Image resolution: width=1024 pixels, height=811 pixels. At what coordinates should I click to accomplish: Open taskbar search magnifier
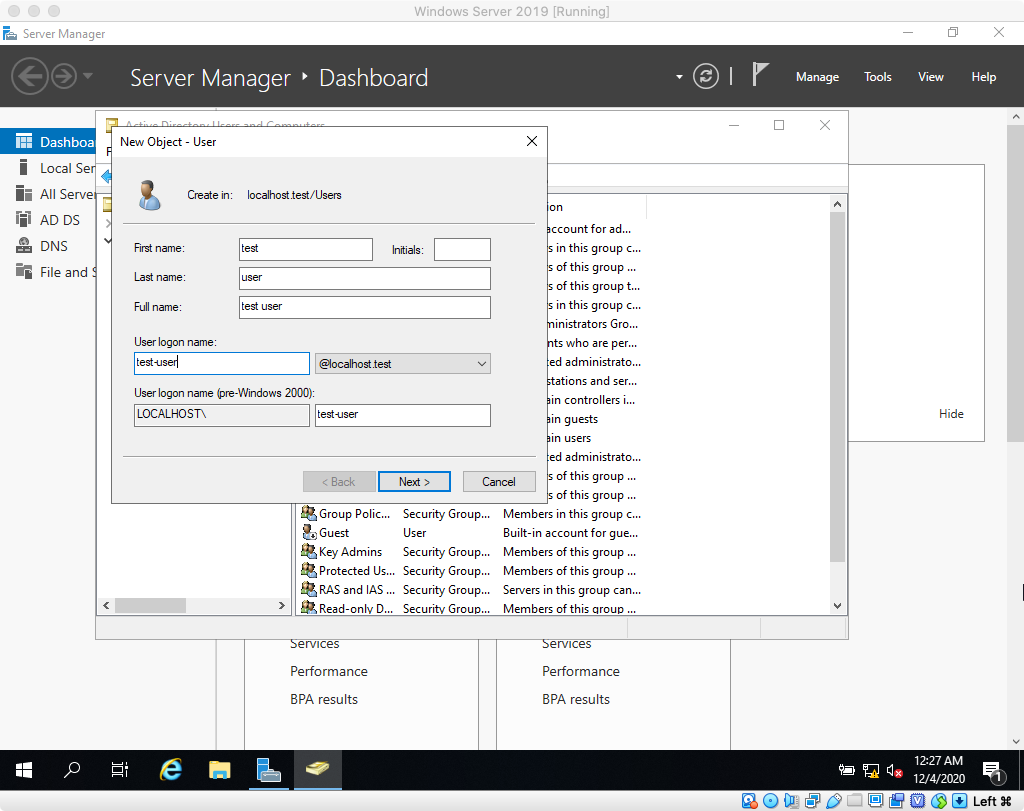tap(72, 770)
